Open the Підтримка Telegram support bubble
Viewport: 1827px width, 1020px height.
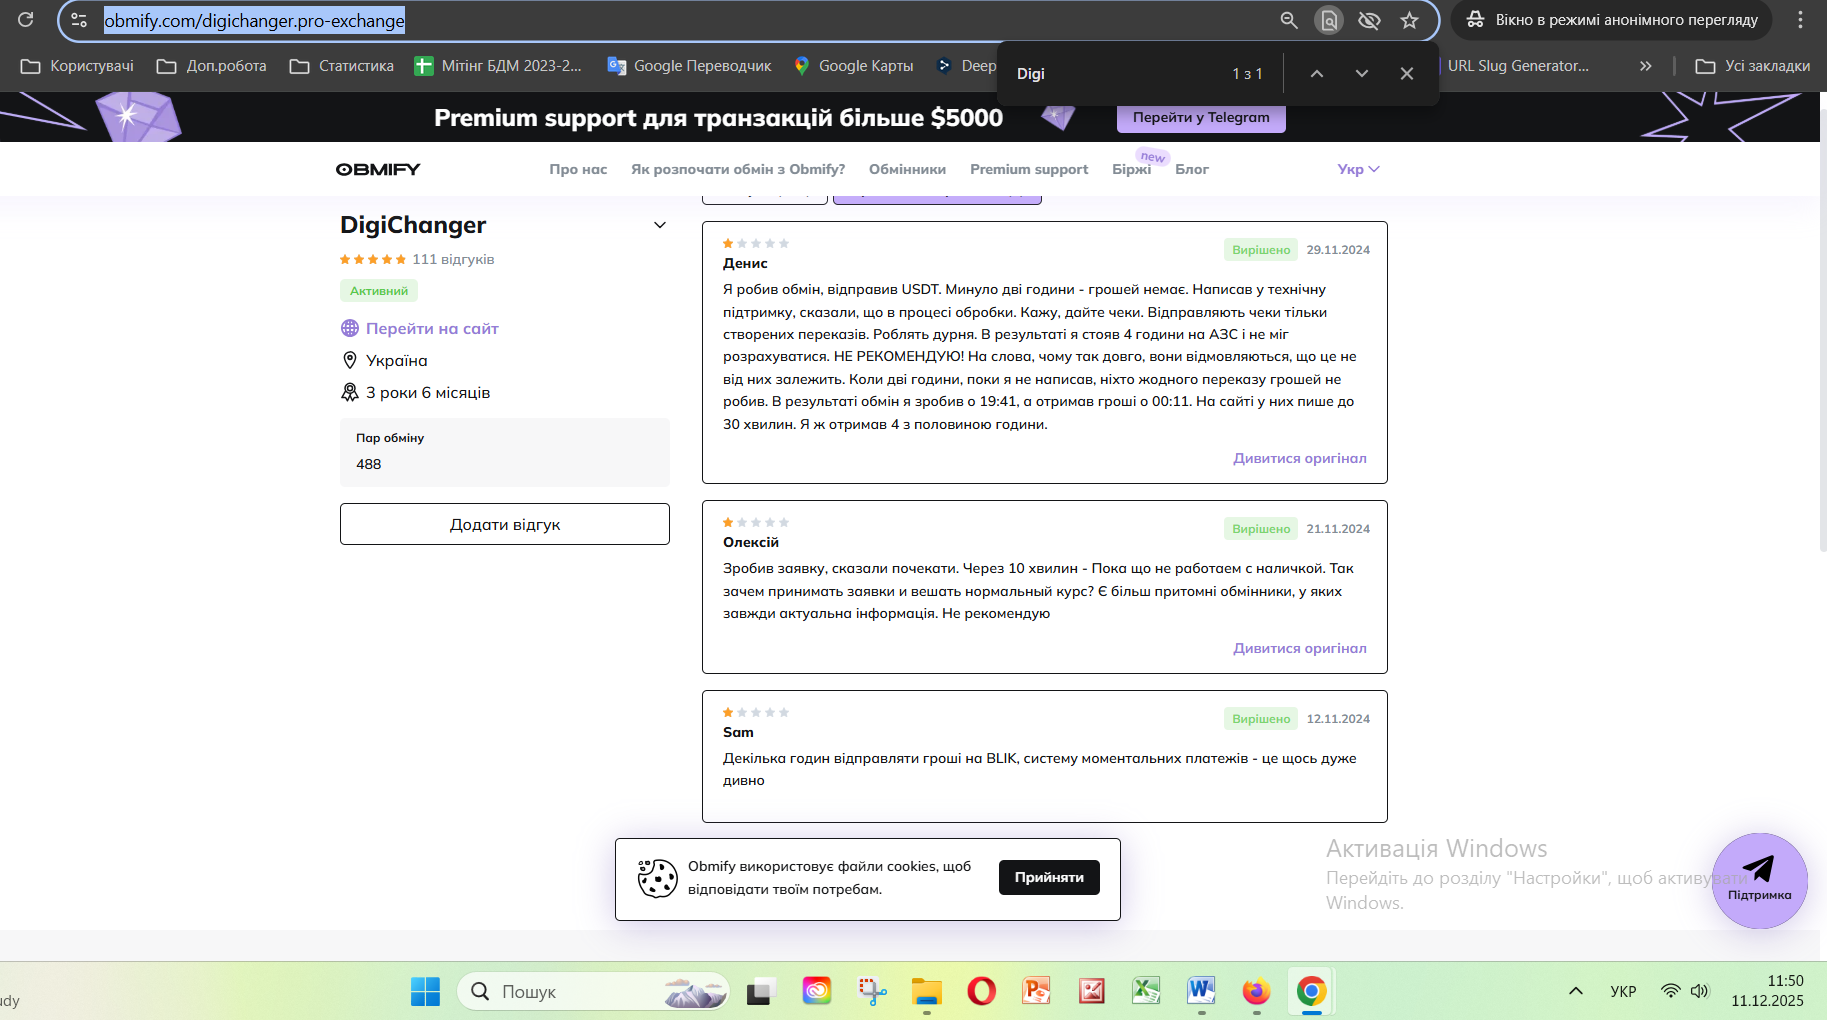1759,881
